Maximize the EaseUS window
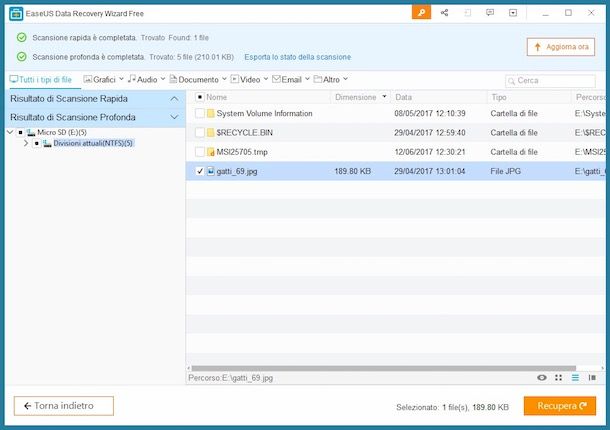The height and width of the screenshot is (430, 610). pyautogui.click(x=568, y=13)
